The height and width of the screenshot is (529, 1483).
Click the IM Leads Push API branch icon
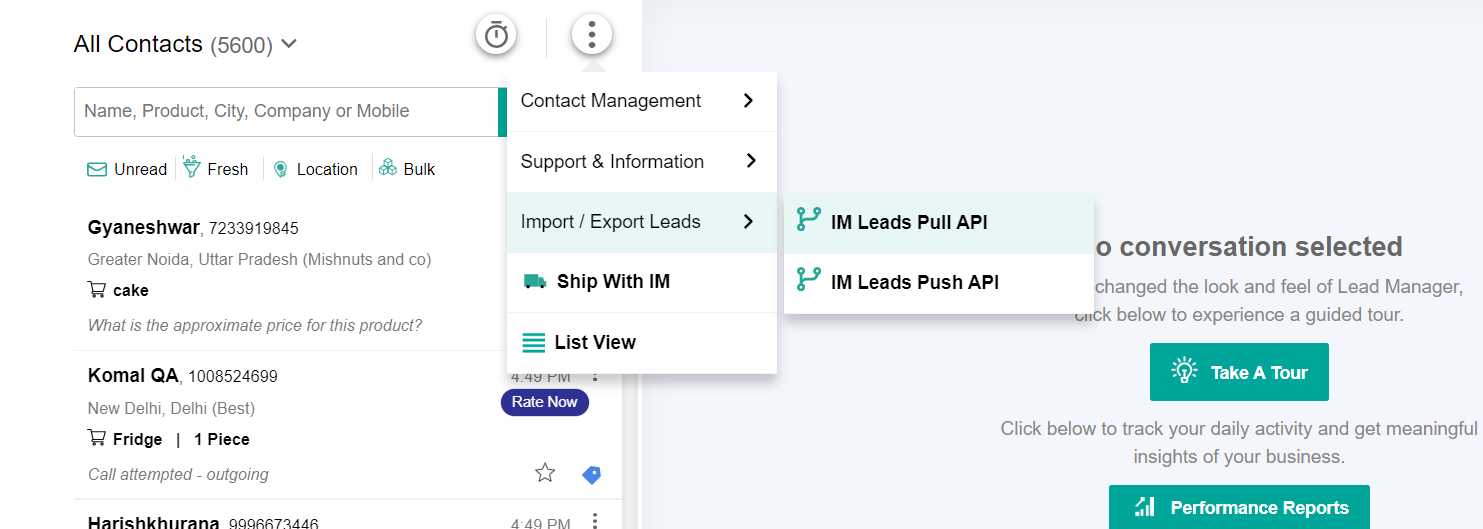pos(808,280)
